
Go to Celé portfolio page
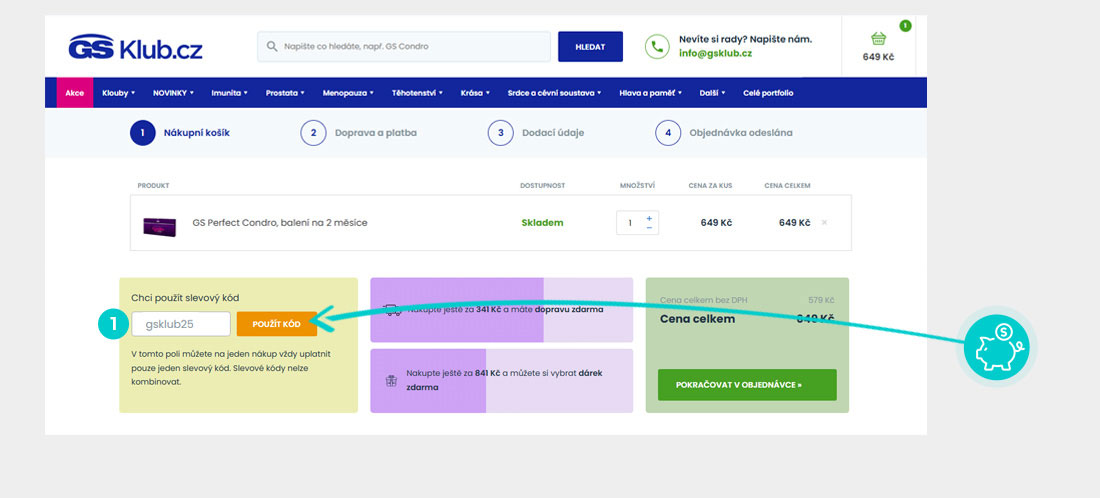(x=768, y=93)
